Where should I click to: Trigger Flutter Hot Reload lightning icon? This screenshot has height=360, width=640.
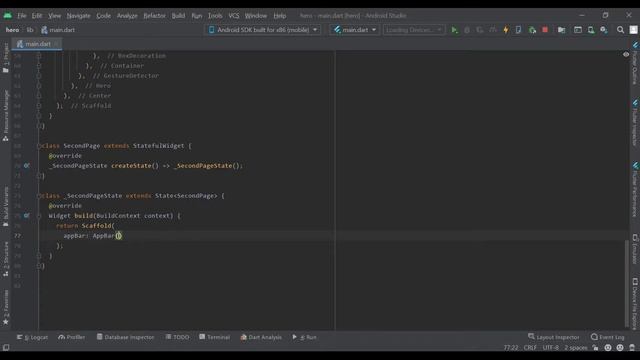[506, 30]
